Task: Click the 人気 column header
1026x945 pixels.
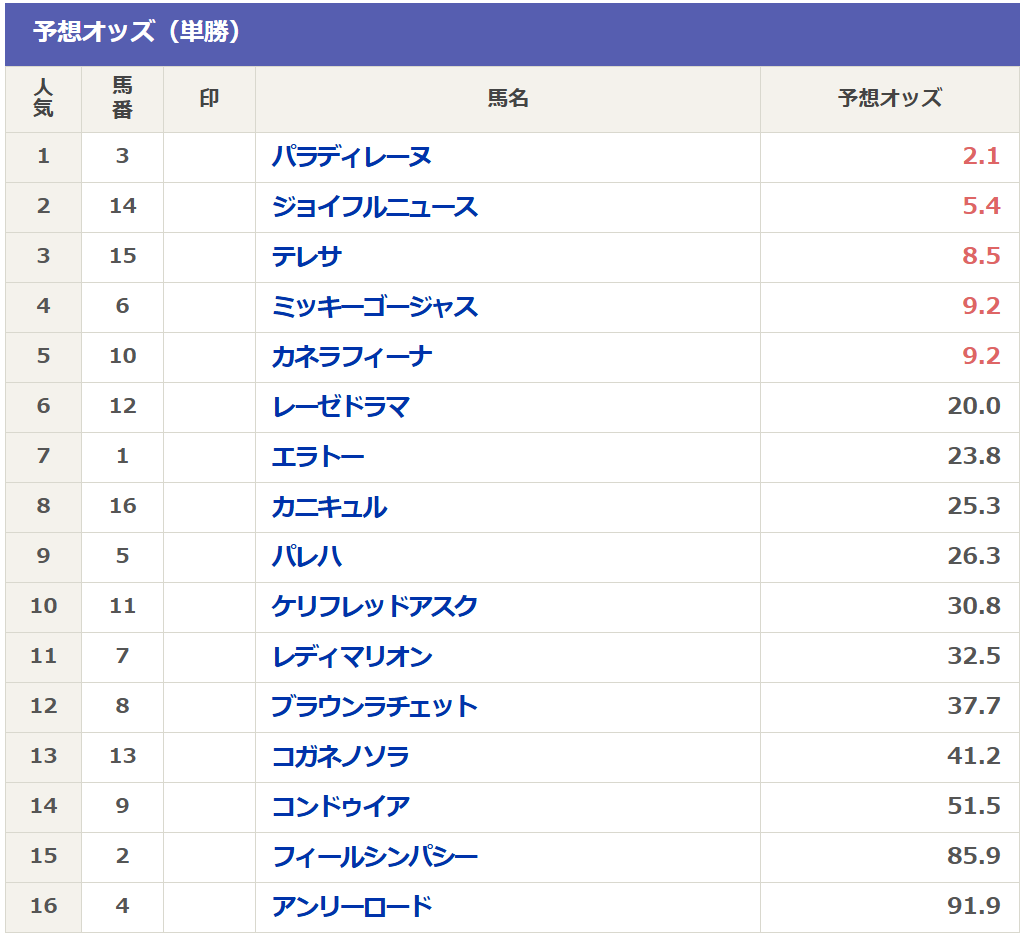Action: tap(43, 99)
